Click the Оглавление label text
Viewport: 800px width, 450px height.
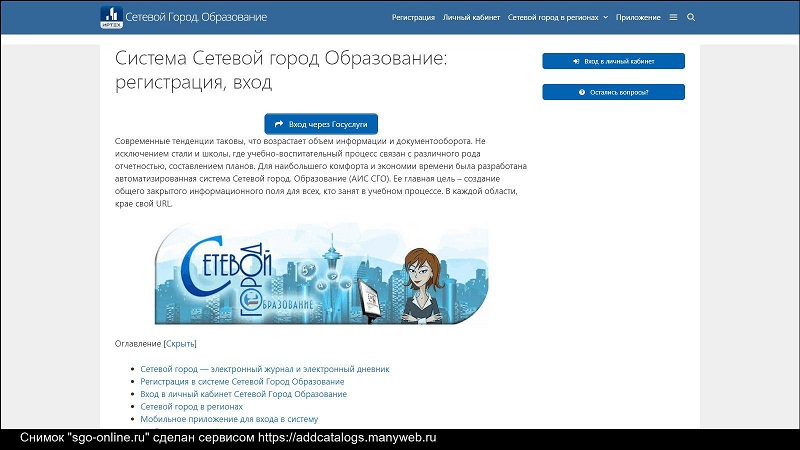(x=138, y=344)
